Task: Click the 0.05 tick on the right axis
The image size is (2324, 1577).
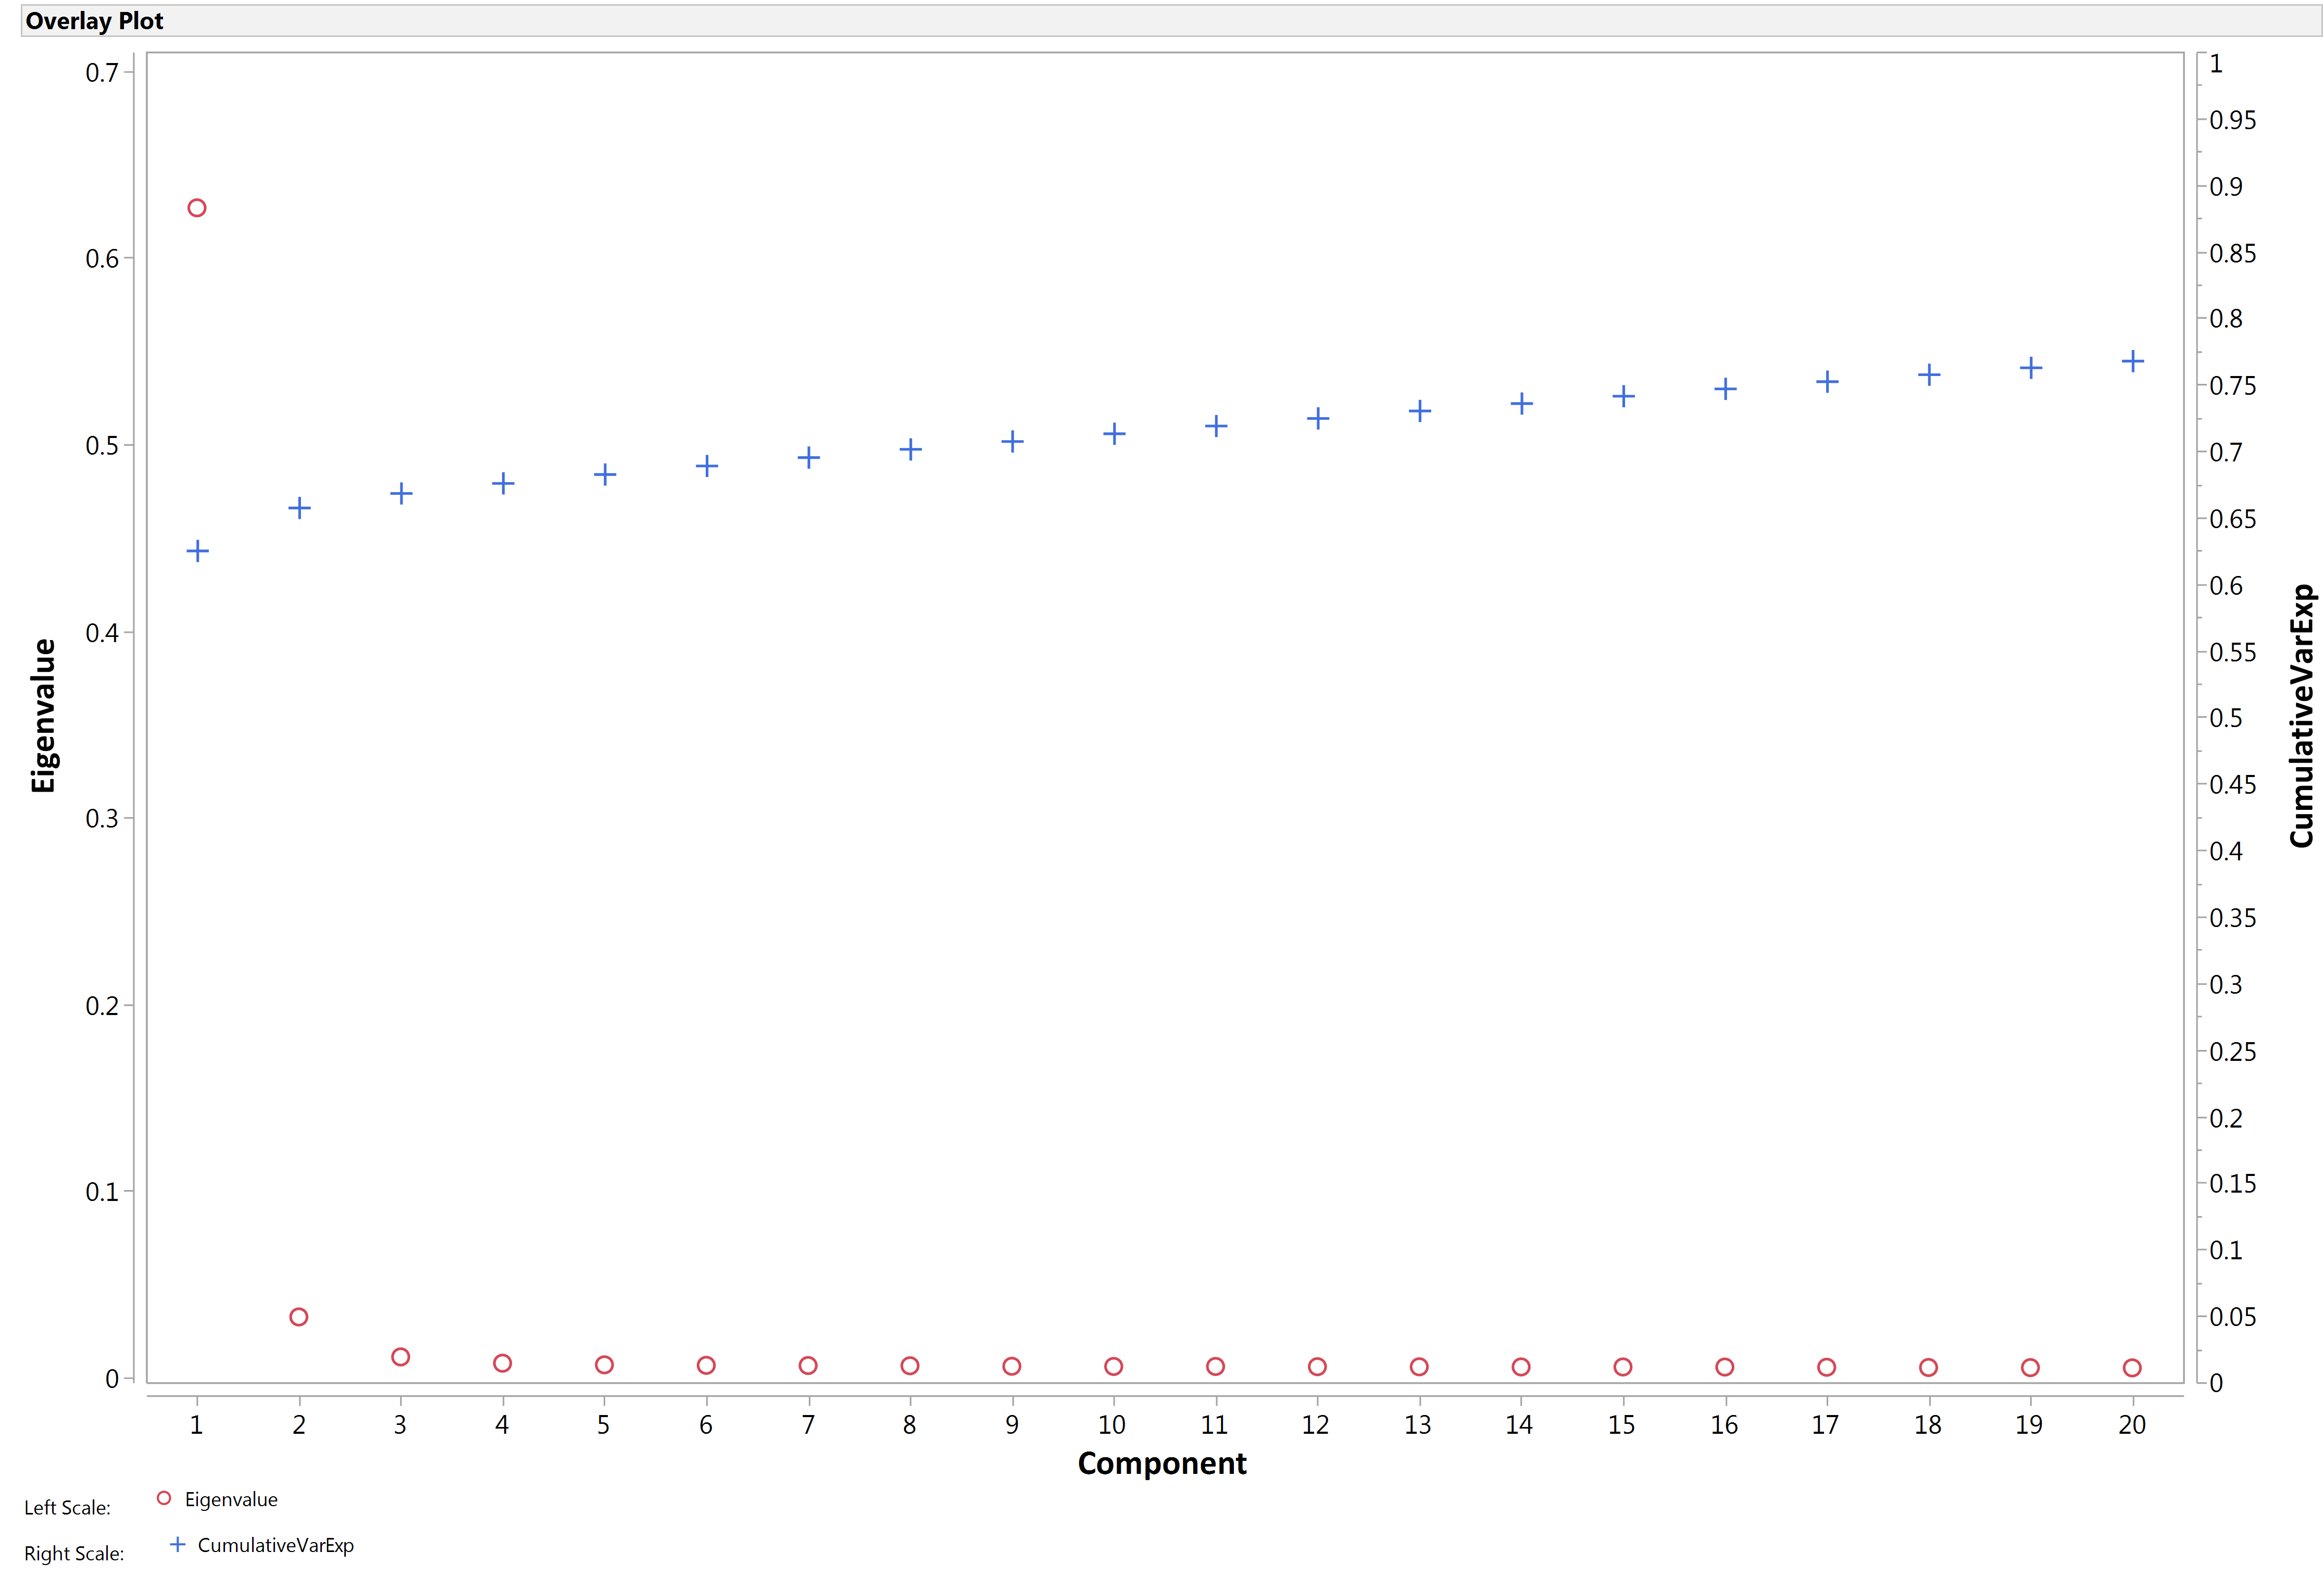Action: tap(2233, 1317)
